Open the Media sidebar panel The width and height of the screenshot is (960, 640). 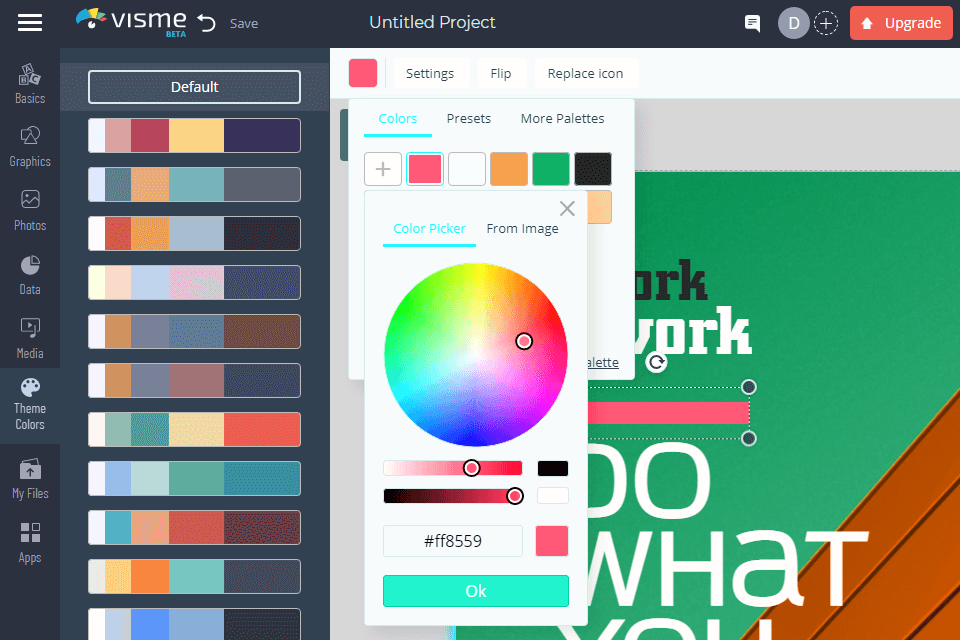pos(30,338)
